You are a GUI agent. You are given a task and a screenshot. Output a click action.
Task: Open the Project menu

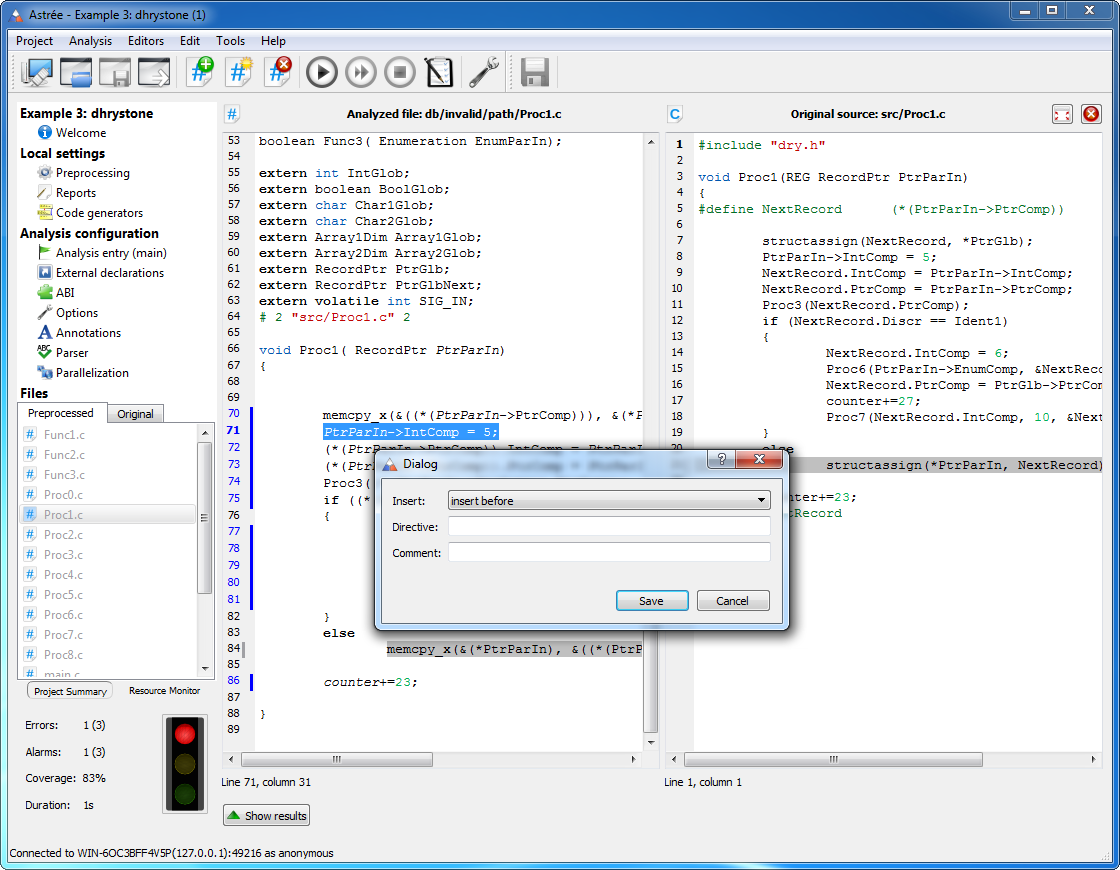pos(34,41)
